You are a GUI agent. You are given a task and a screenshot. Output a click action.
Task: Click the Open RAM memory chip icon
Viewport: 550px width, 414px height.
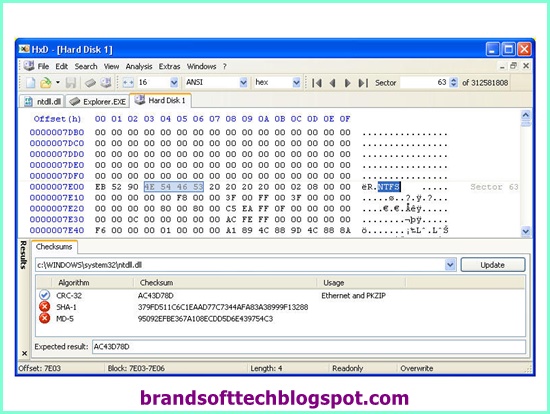(90, 83)
